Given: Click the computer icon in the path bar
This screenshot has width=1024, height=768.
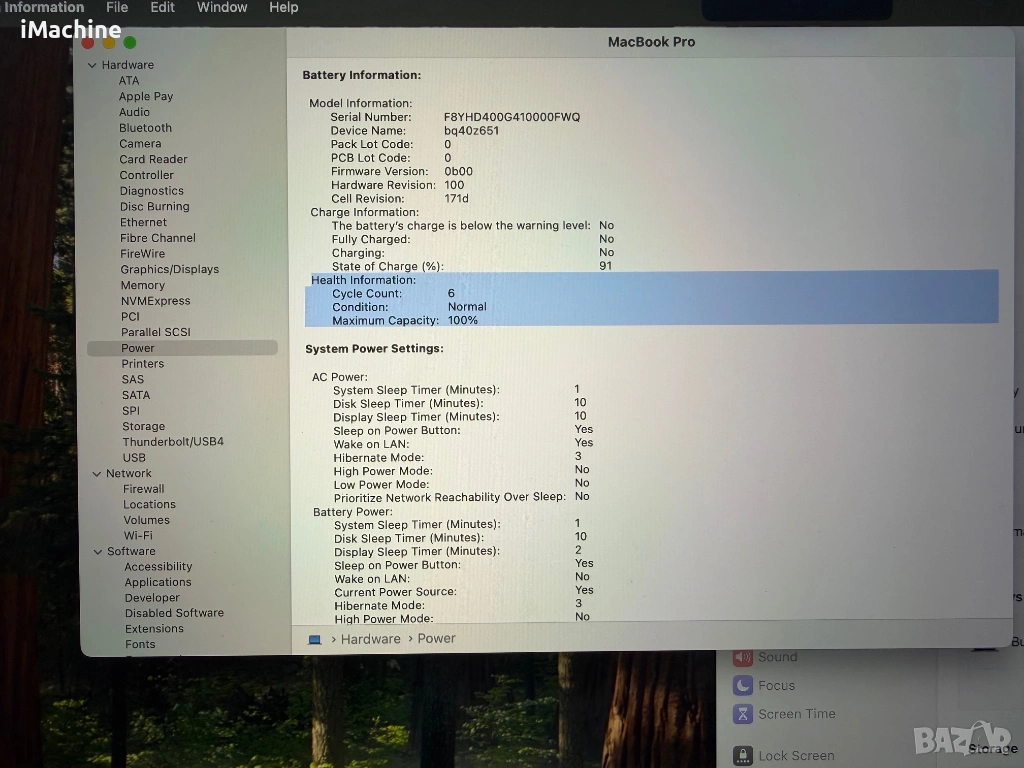Looking at the screenshot, I should coord(314,639).
